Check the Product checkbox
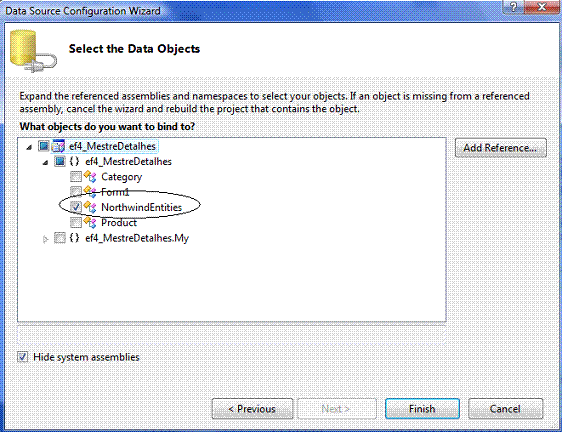The height and width of the screenshot is (432, 562). 76,223
